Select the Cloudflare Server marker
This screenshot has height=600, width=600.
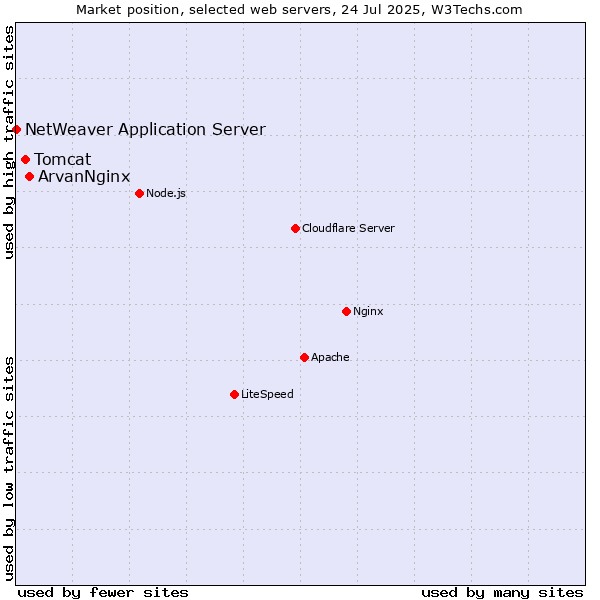[295, 228]
